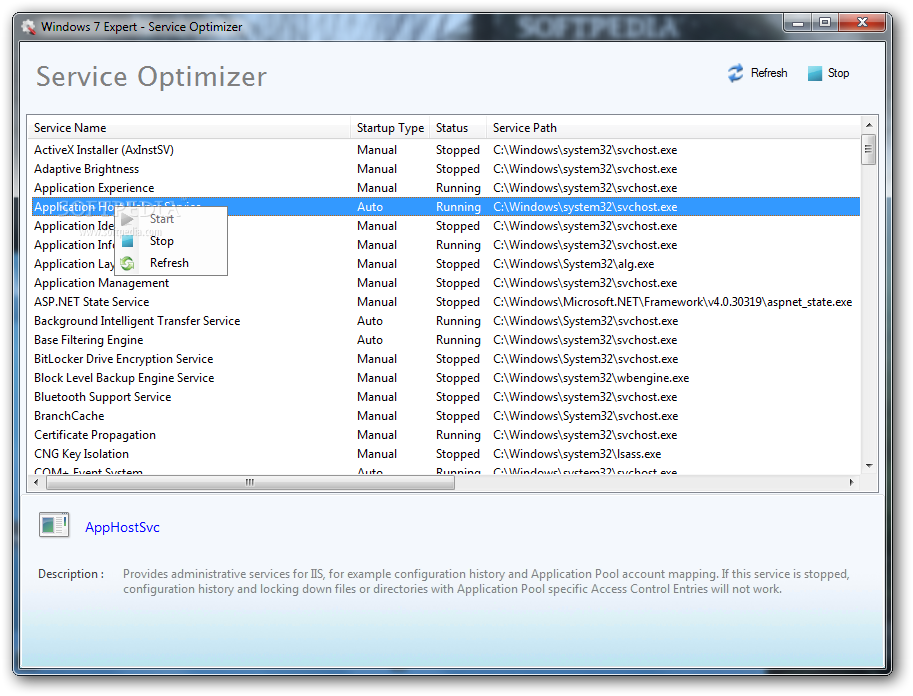913x696 pixels.
Task: Click Auto startup type of Base Filtering Engine
Action: (370, 340)
